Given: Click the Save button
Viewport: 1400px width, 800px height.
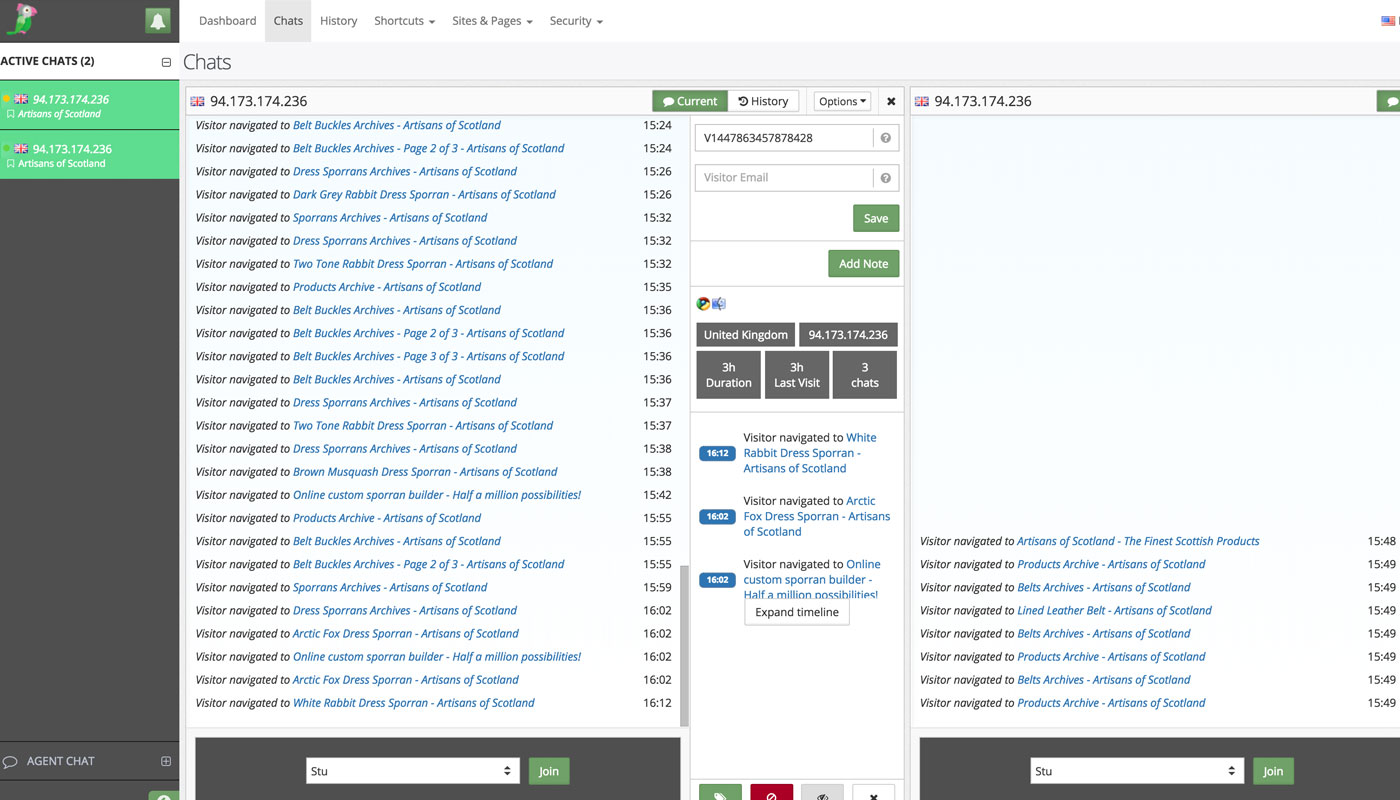Looking at the screenshot, I should pyautogui.click(x=876, y=218).
